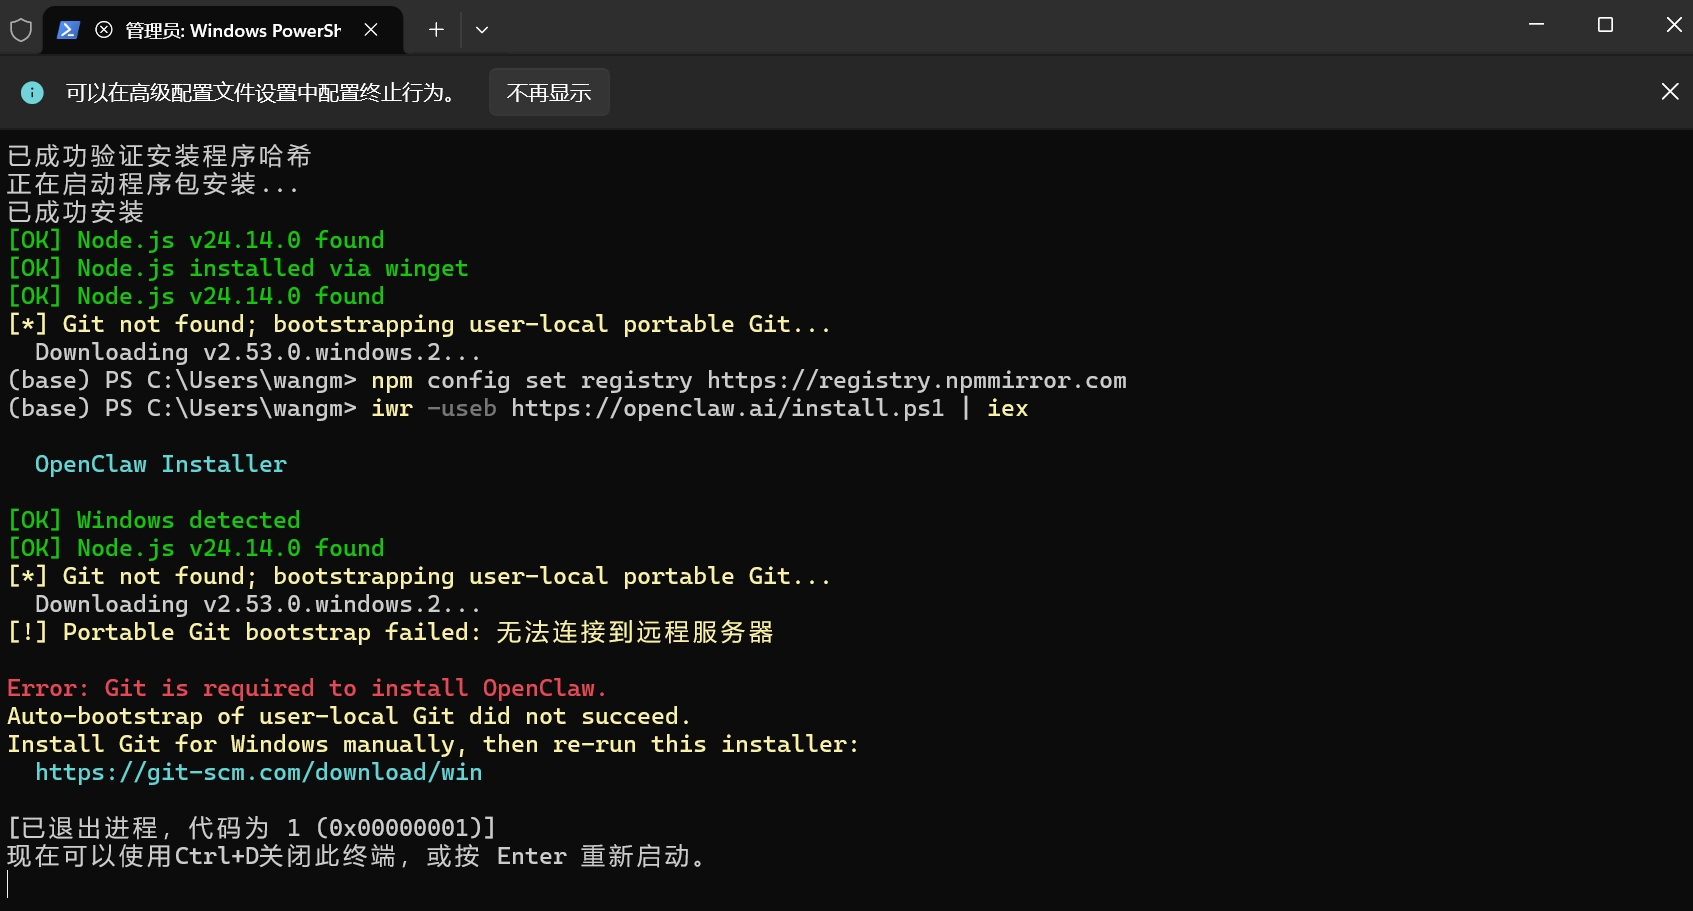Dismiss the notification bar with its X
Viewport: 1693px width, 911px height.
click(1669, 92)
